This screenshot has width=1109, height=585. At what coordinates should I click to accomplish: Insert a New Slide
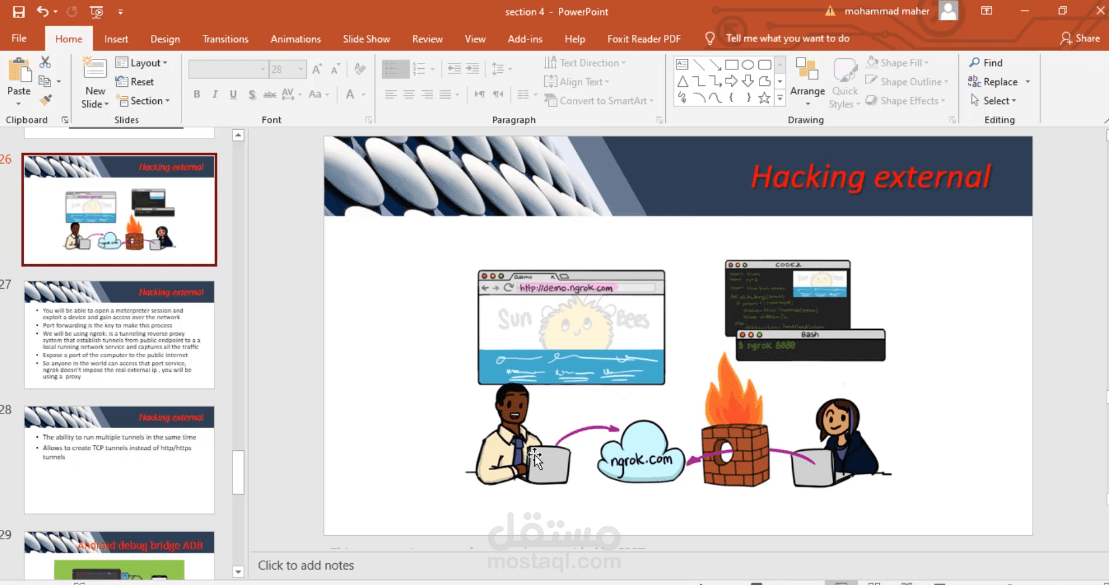[95, 83]
